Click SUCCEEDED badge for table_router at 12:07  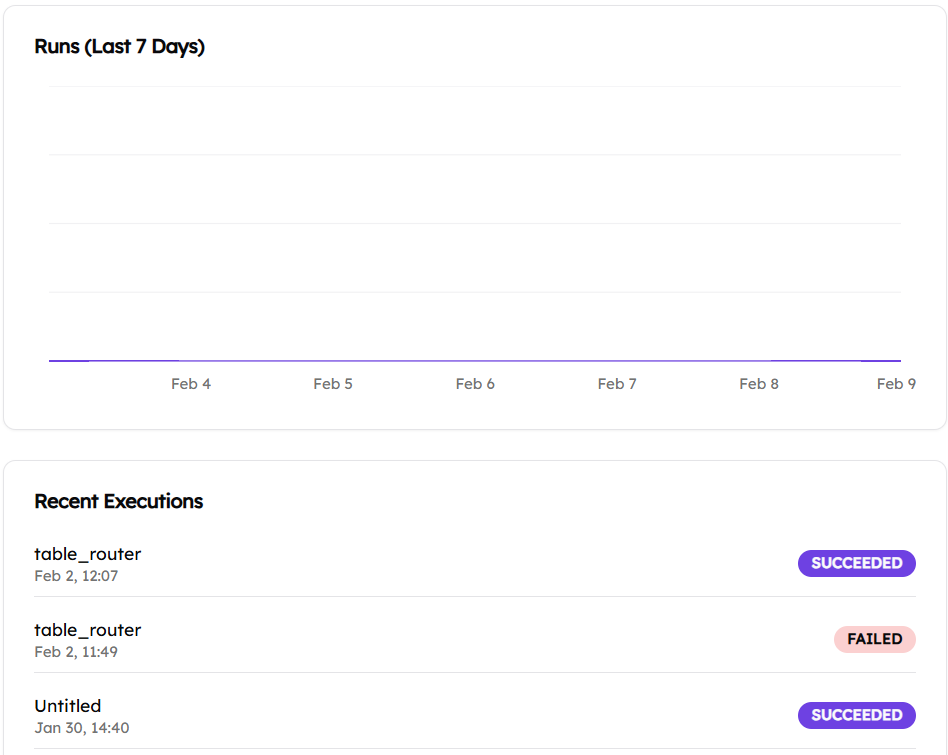click(x=856, y=563)
